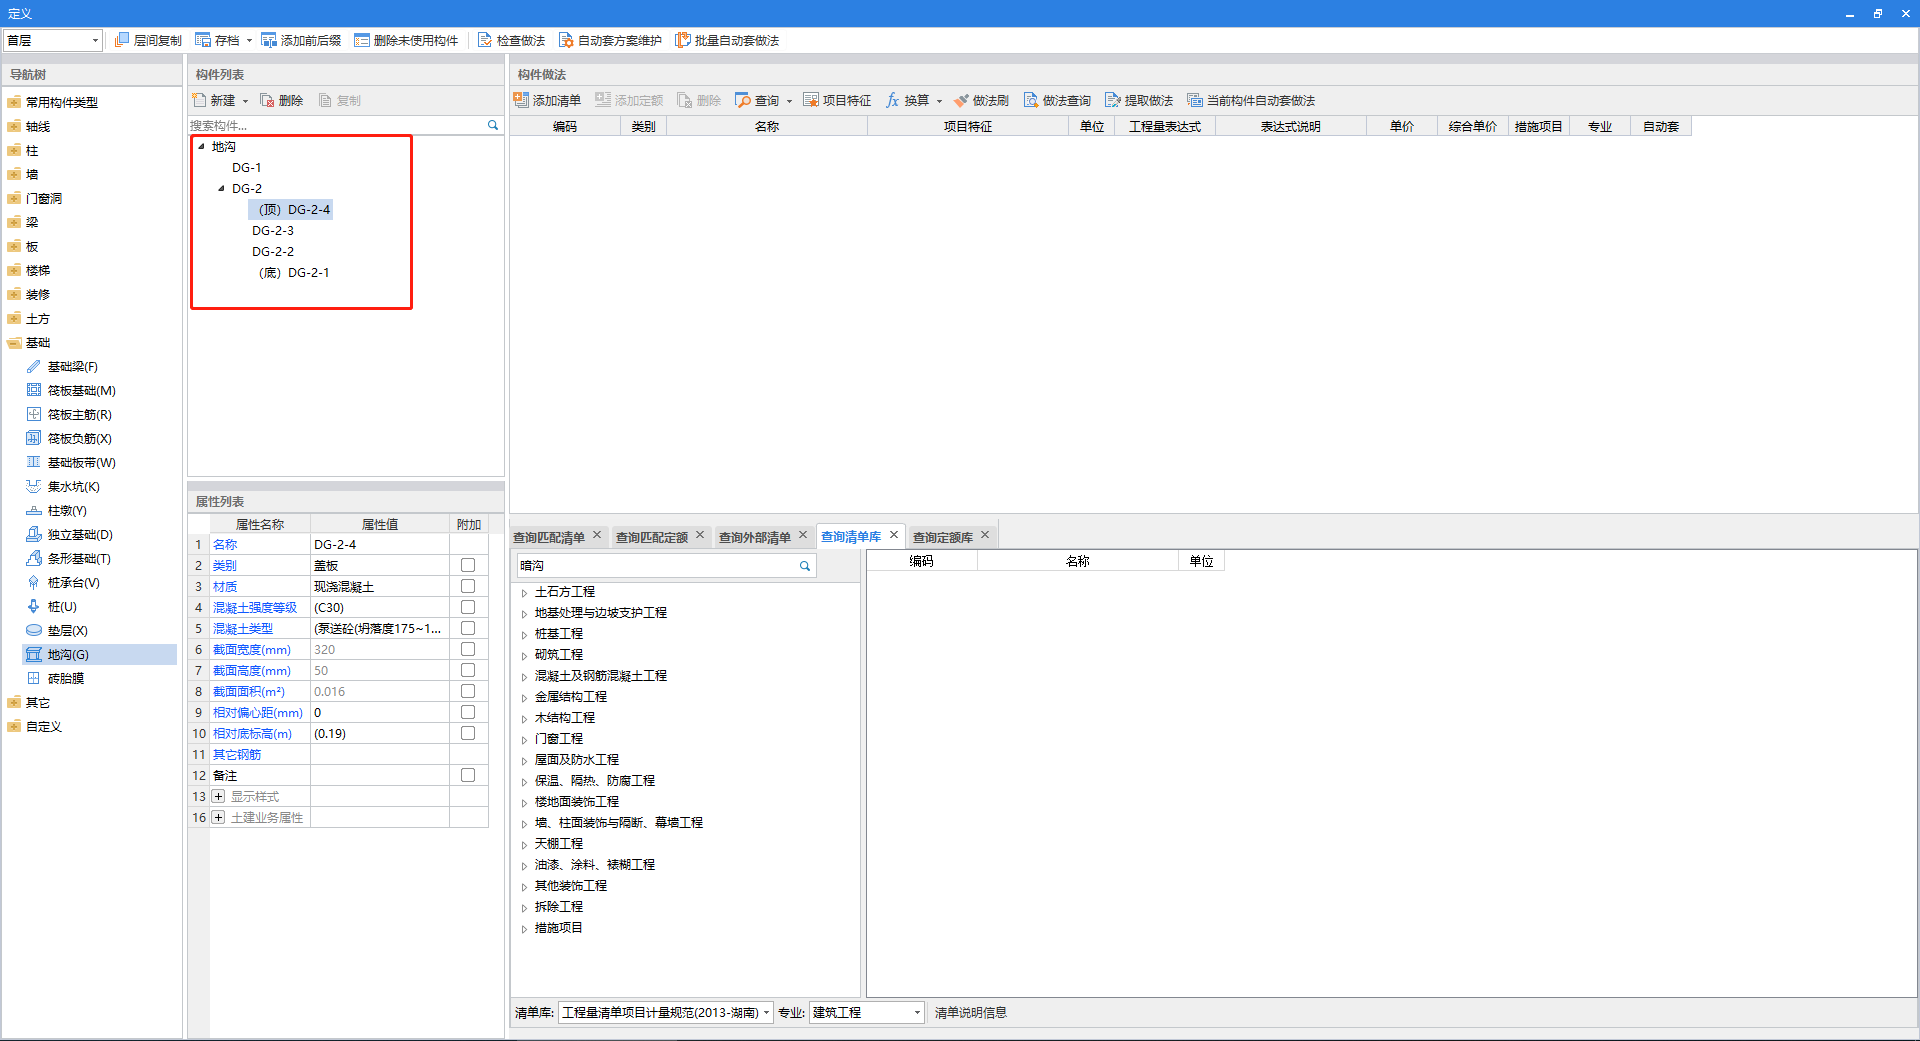Select 基础梁(F) in navigation tree
The width and height of the screenshot is (1920, 1041).
pyautogui.click(x=72, y=367)
